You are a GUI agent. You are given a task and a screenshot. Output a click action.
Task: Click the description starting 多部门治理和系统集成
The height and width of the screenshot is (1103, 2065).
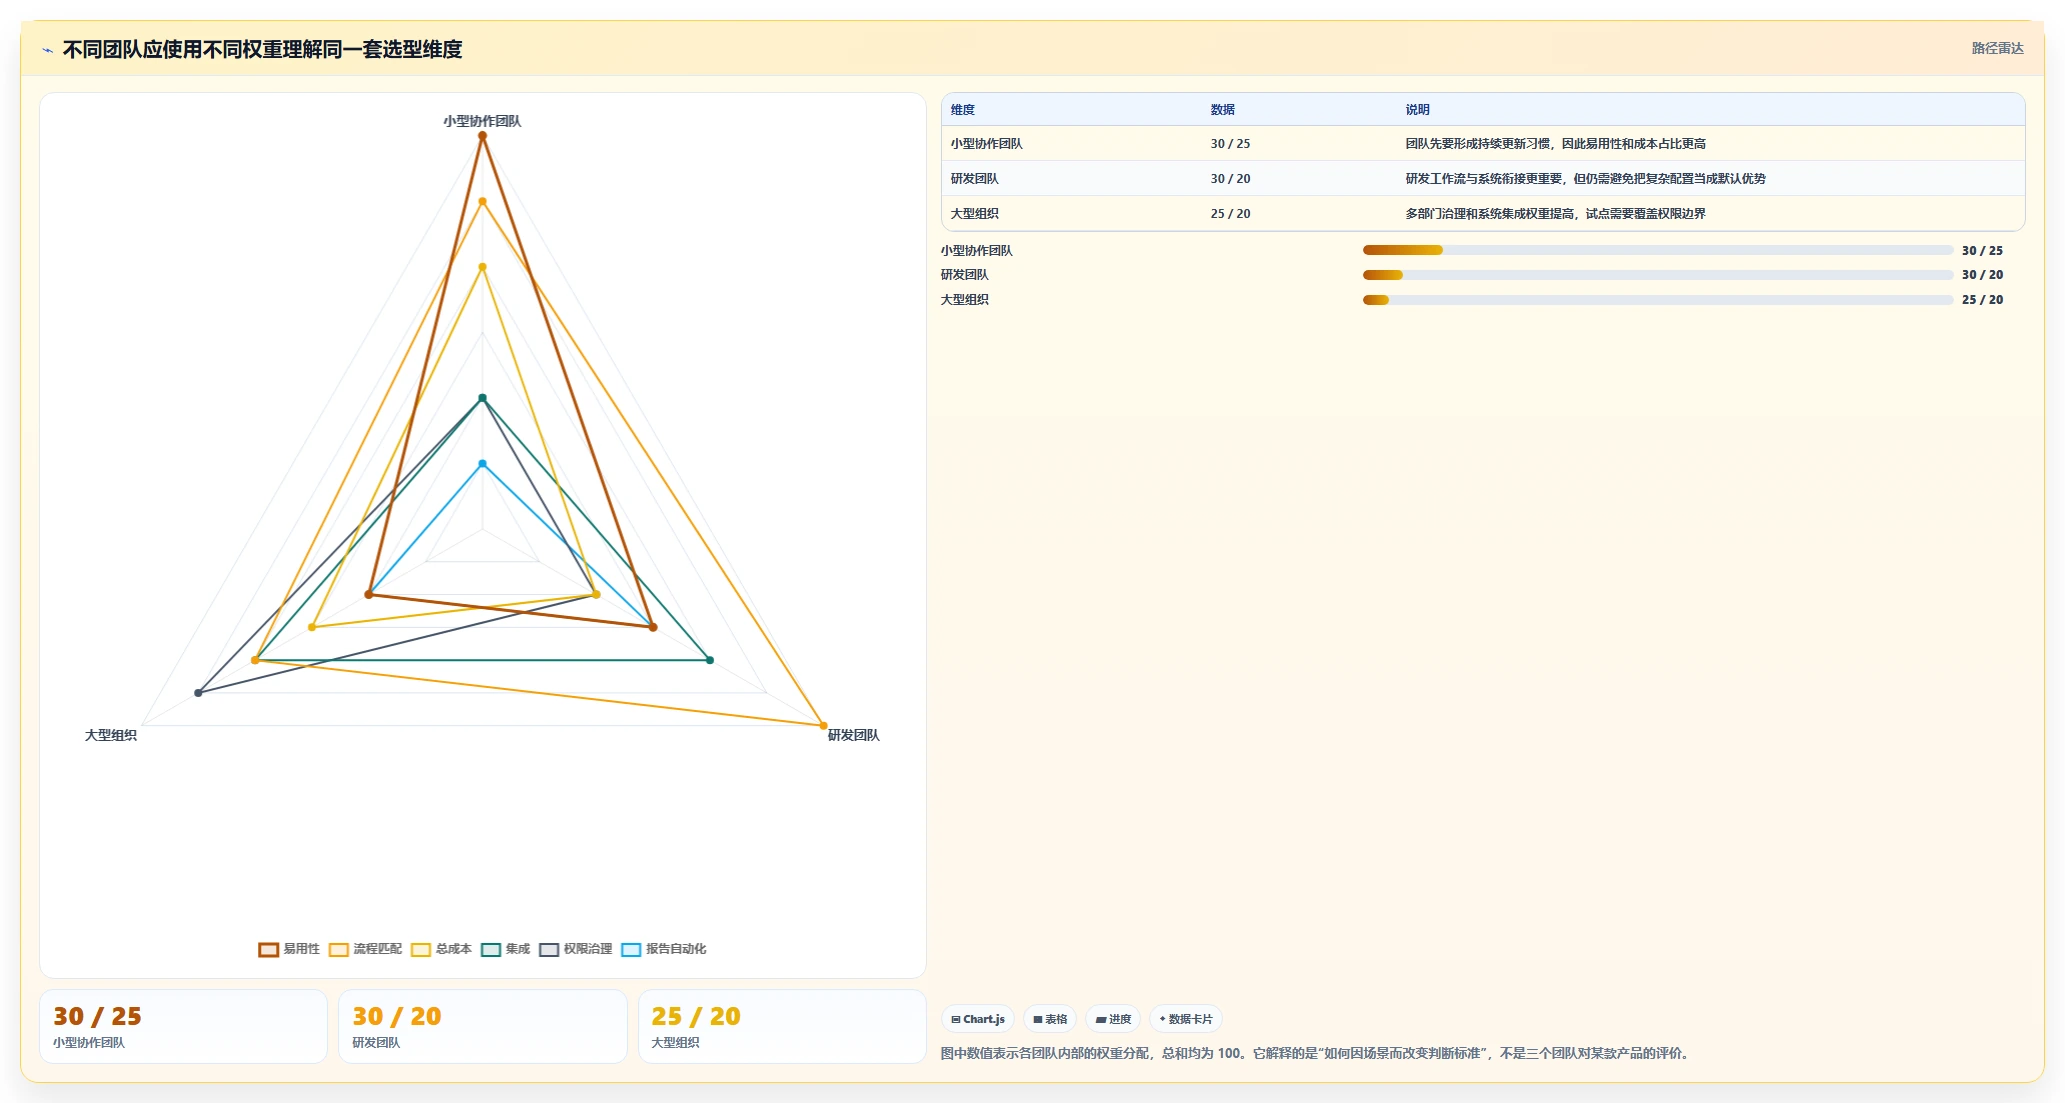tap(1555, 214)
